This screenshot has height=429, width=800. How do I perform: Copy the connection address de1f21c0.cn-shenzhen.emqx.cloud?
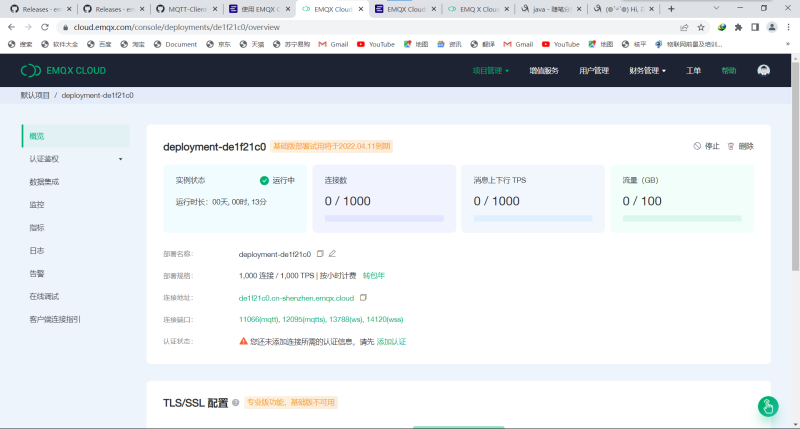pyautogui.click(x=363, y=297)
